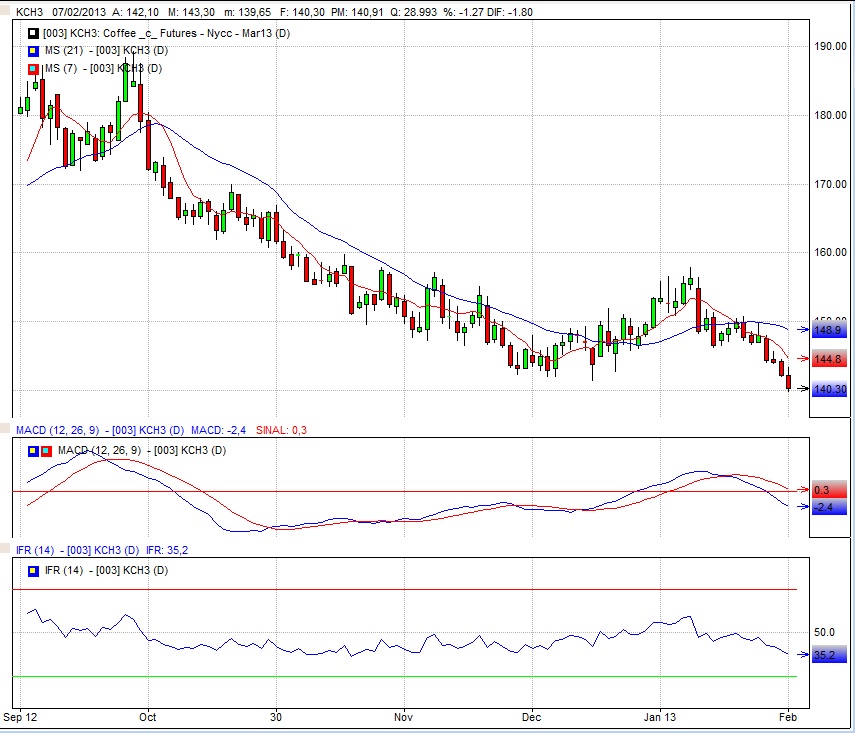Click the IFR (14) blue-yellow legend icon

coord(33,570)
